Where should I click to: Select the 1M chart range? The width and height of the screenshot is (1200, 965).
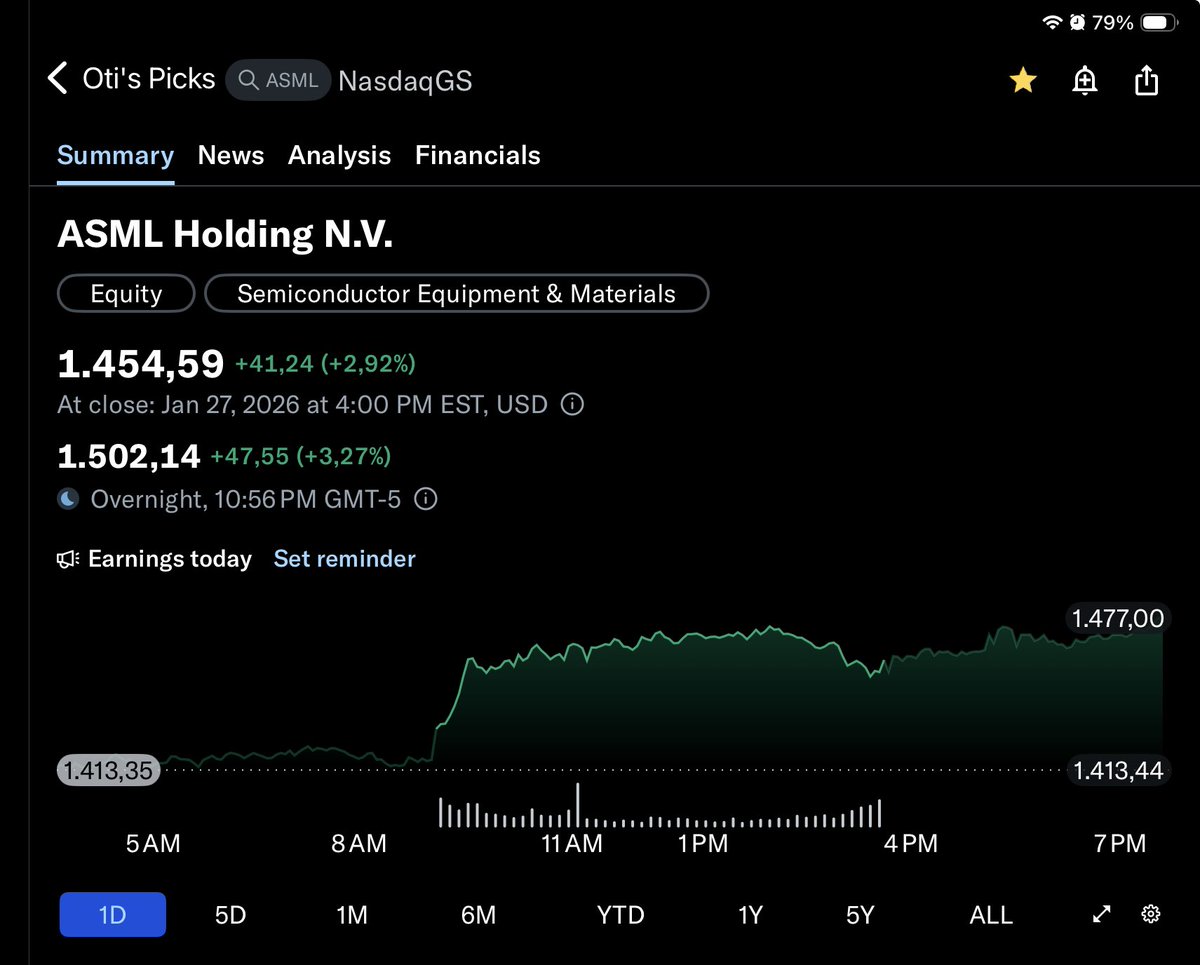click(352, 915)
